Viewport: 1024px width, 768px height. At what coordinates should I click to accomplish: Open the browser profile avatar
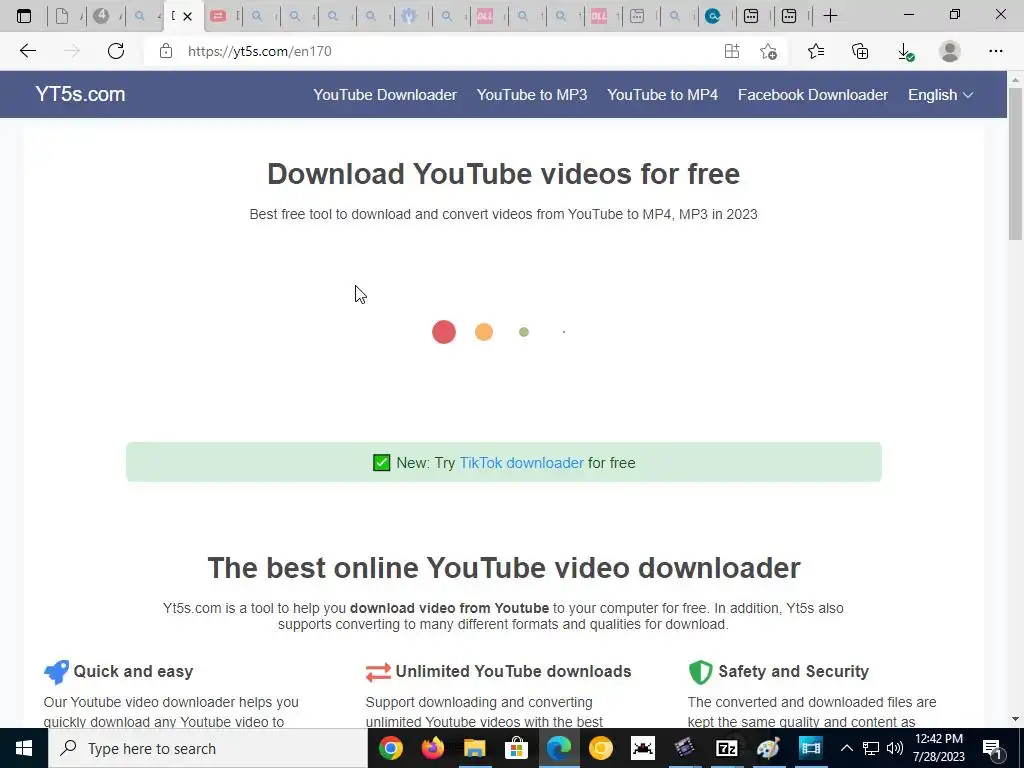pos(950,51)
